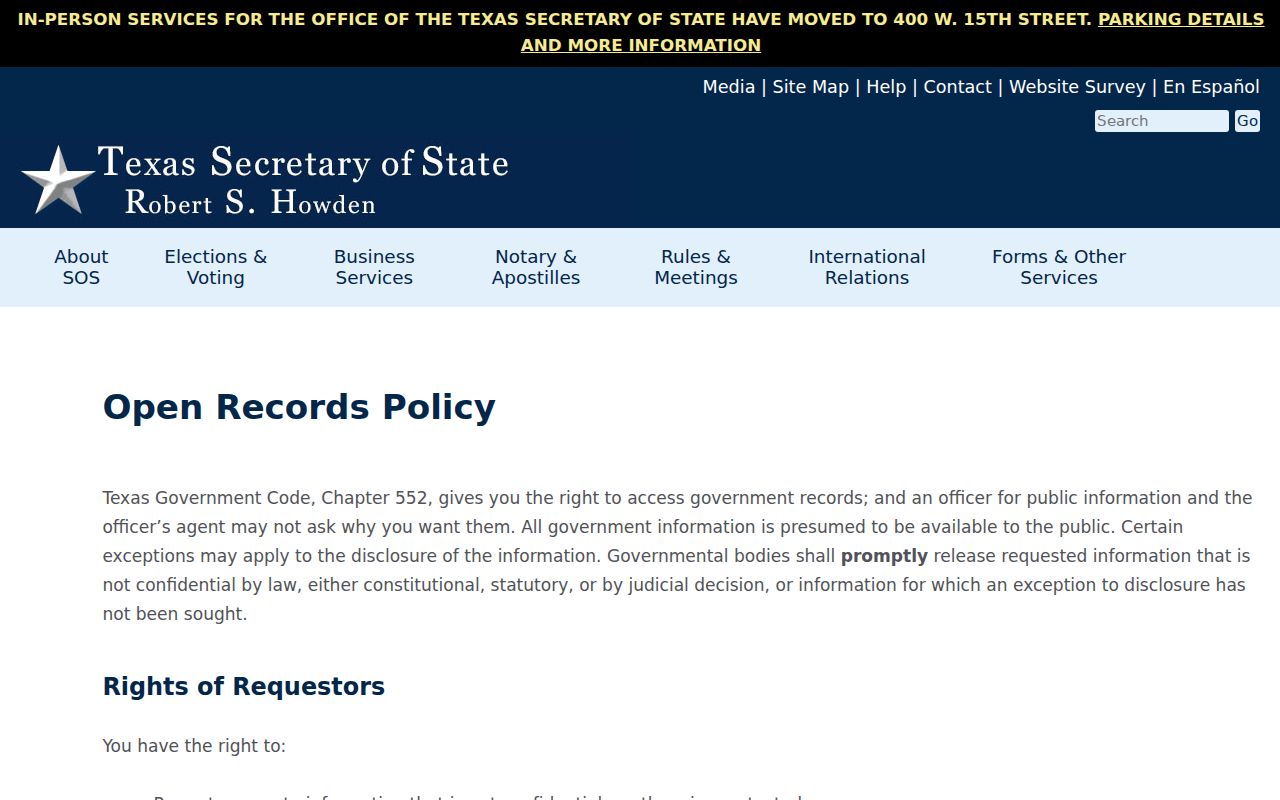Open the Notary & Apostilles menu
This screenshot has height=800, width=1280.
(536, 267)
